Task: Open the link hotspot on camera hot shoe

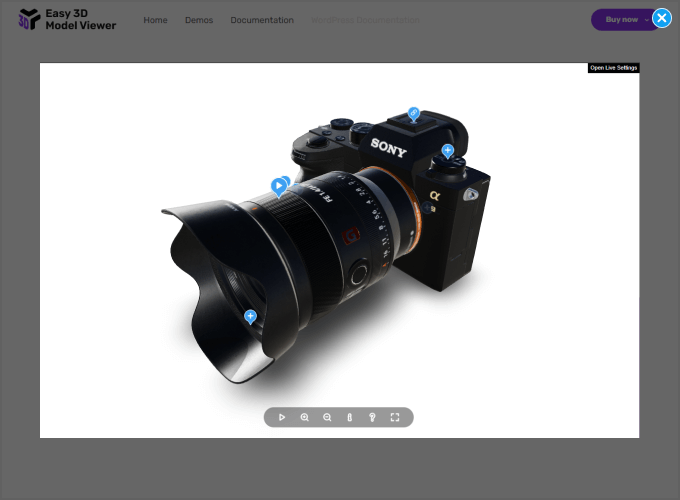Action: [x=414, y=114]
